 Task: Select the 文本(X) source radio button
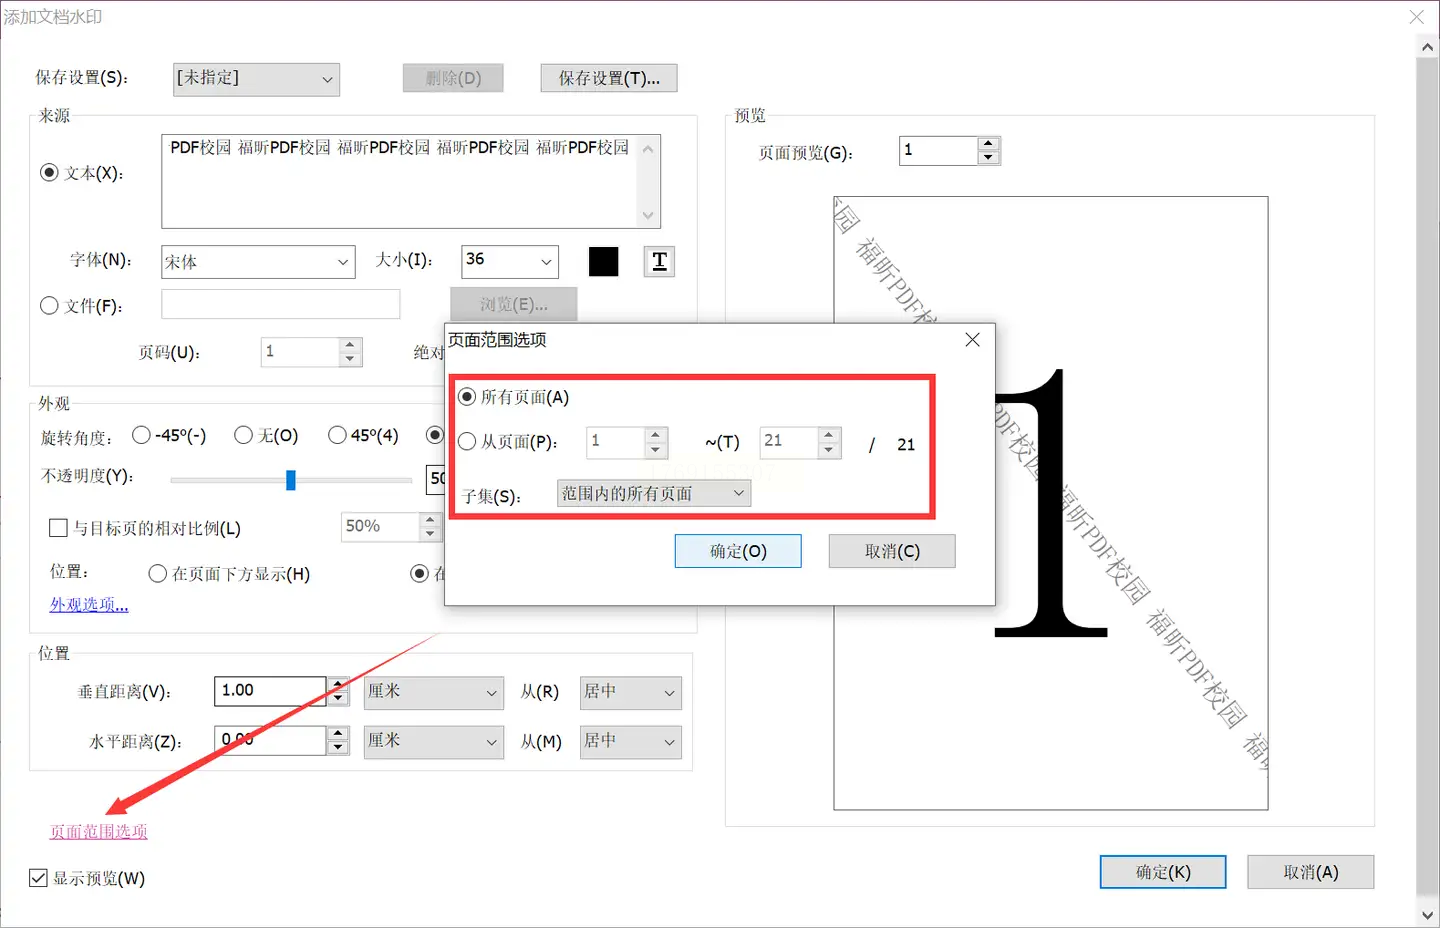(x=49, y=173)
